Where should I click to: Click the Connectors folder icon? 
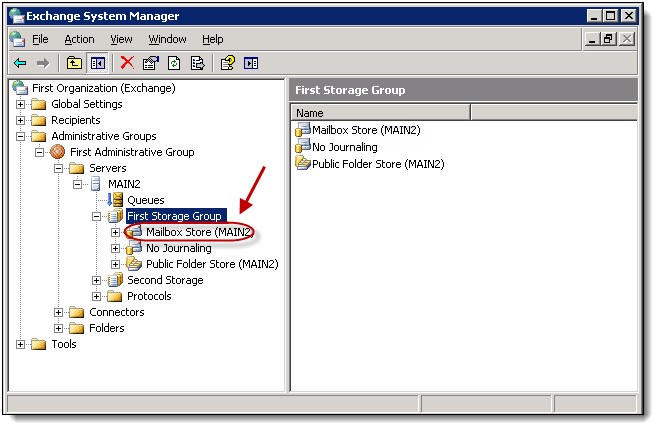[x=76, y=312]
